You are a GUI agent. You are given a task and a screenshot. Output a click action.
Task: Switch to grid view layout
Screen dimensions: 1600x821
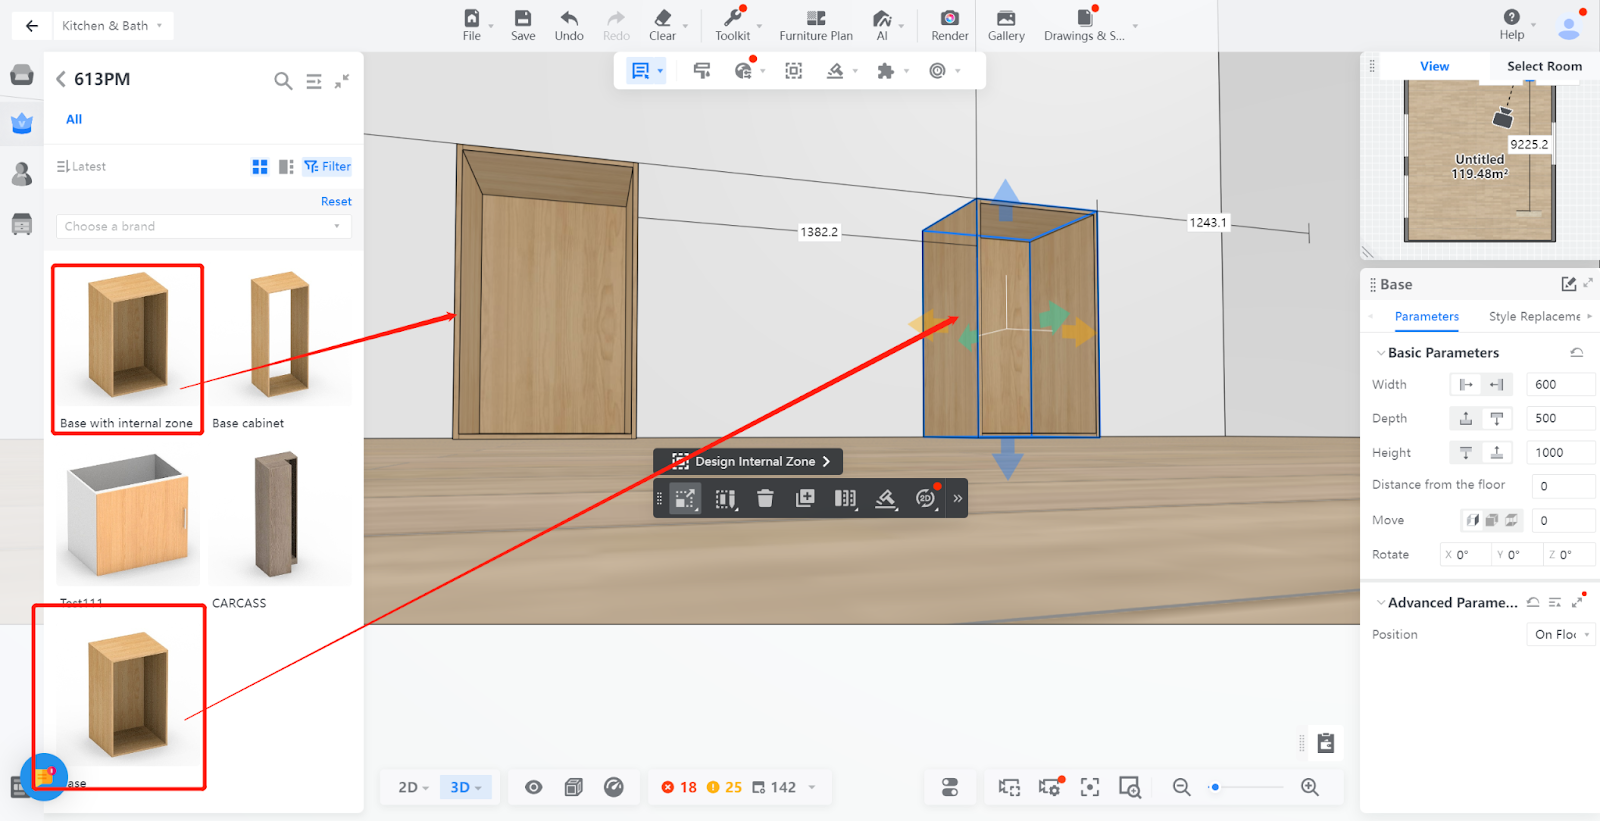click(260, 167)
